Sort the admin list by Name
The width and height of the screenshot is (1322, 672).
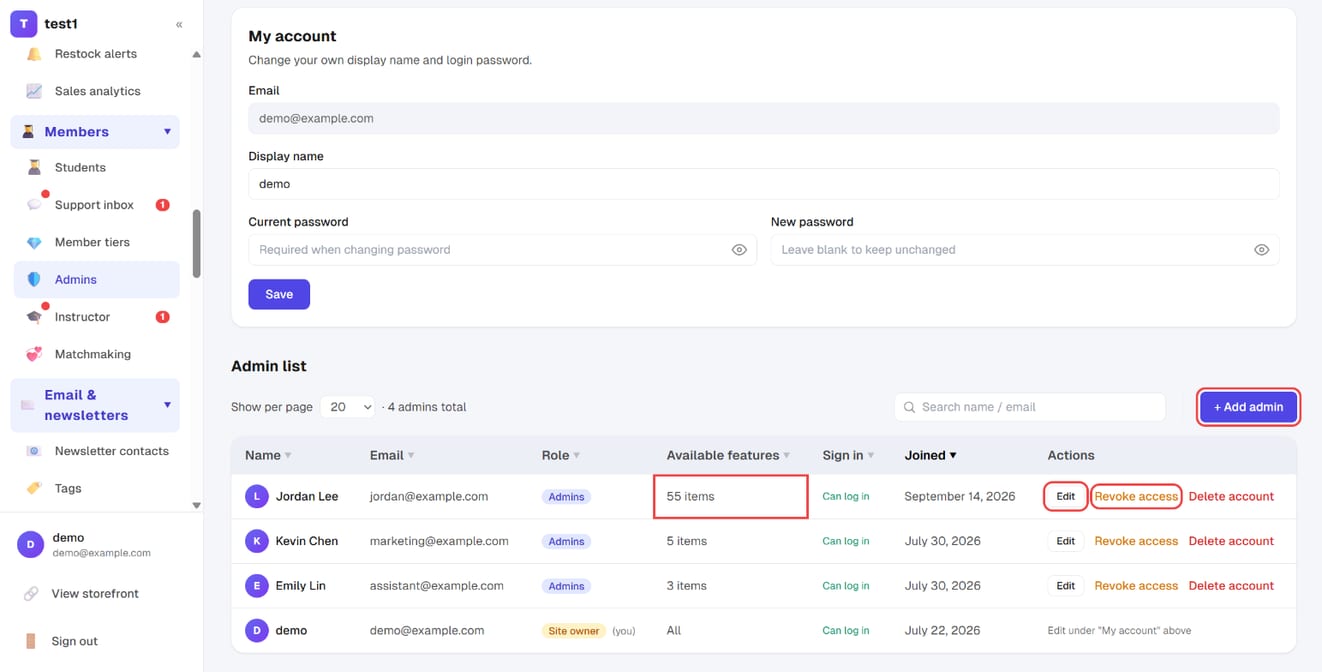(268, 455)
